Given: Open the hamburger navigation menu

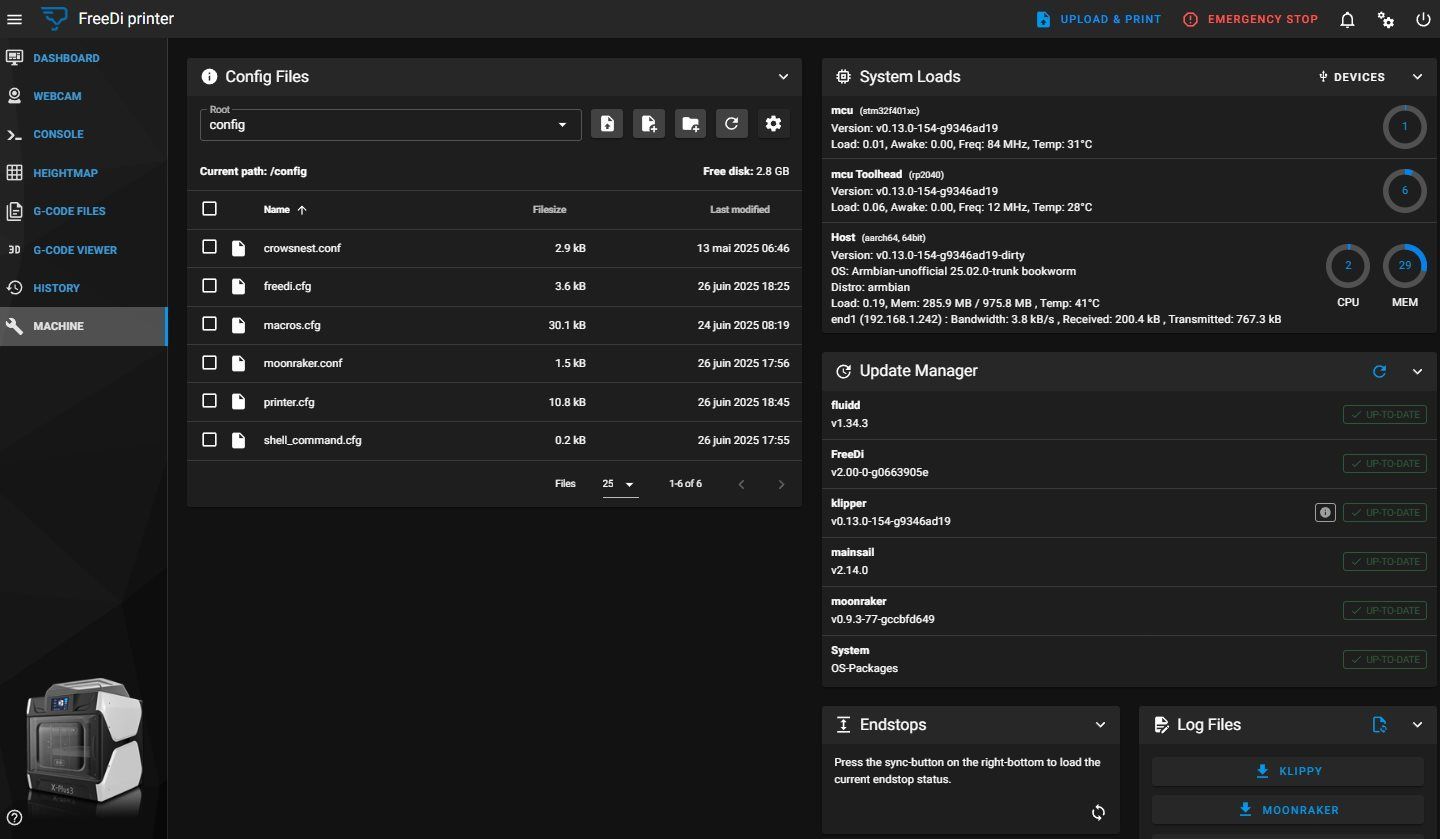Looking at the screenshot, I should tap(14, 19).
